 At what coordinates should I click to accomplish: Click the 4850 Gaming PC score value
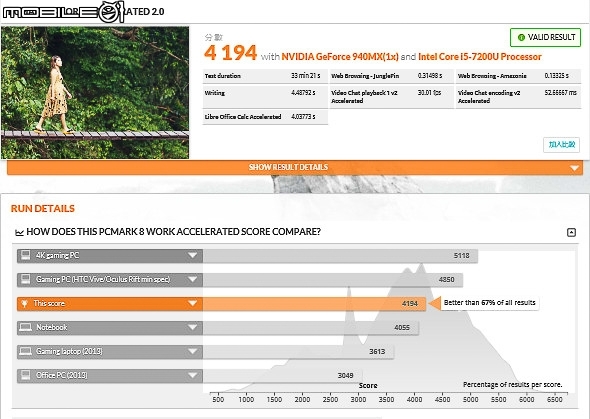click(446, 280)
